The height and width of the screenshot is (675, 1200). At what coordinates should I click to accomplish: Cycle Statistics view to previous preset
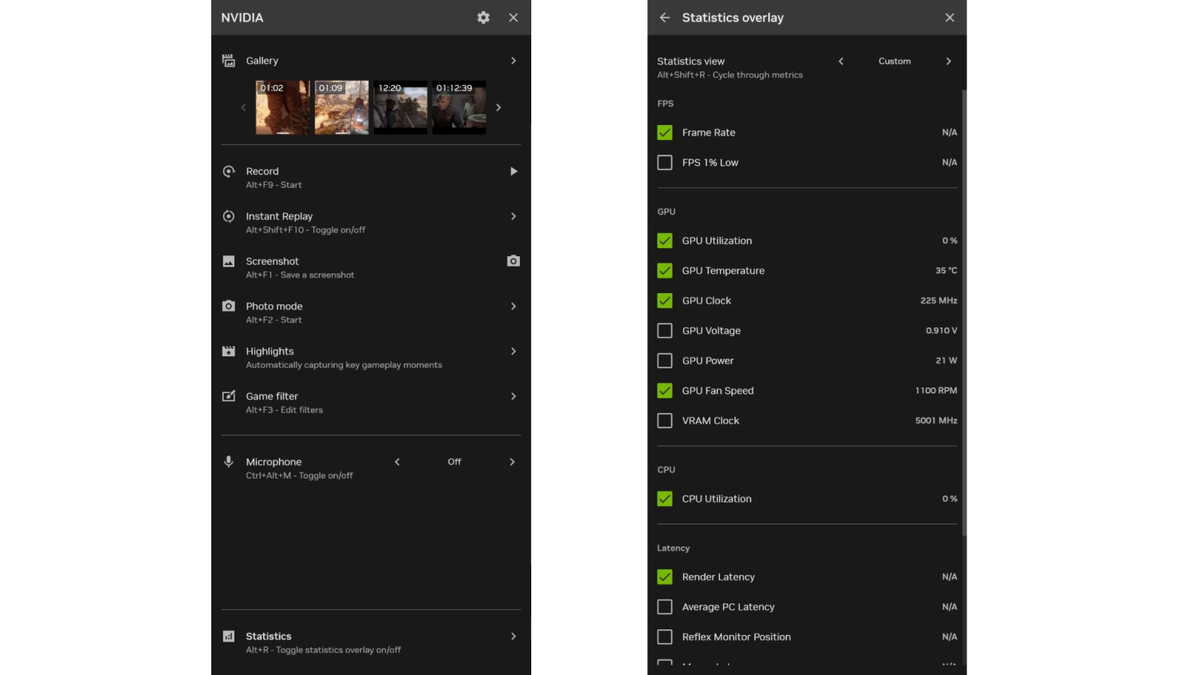point(841,61)
